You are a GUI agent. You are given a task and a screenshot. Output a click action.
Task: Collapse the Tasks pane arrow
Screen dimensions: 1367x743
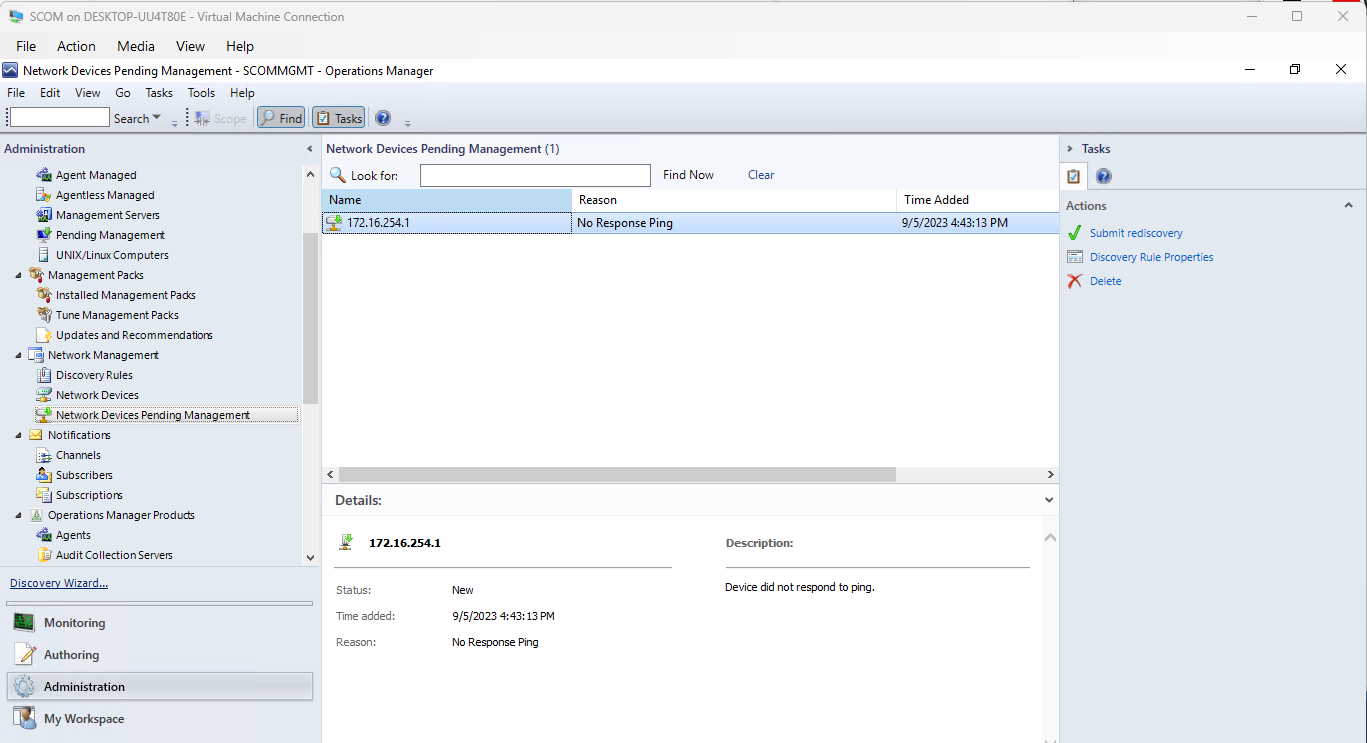[1069, 149]
